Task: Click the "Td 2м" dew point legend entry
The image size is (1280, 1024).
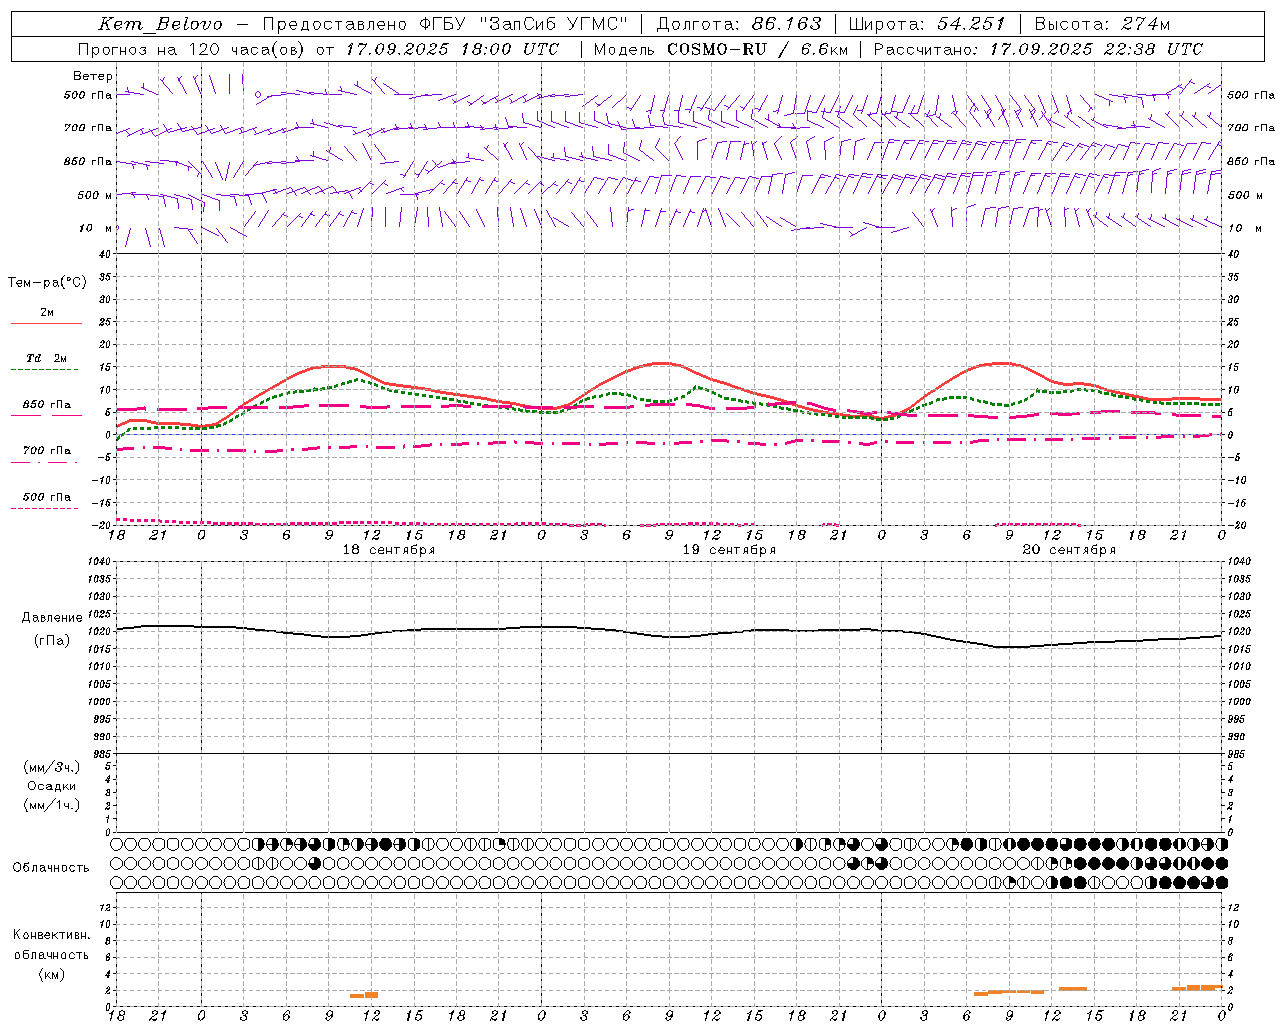Action: (46, 358)
